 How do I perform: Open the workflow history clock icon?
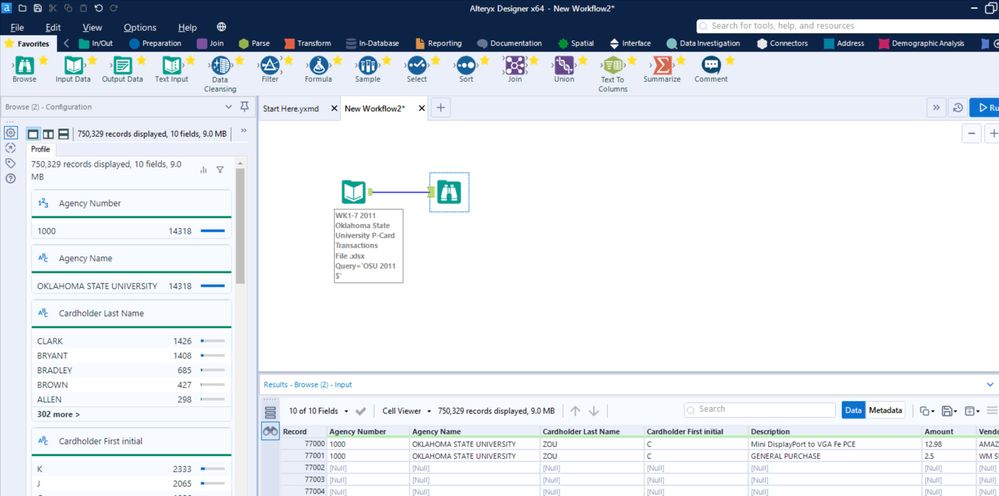tap(958, 108)
